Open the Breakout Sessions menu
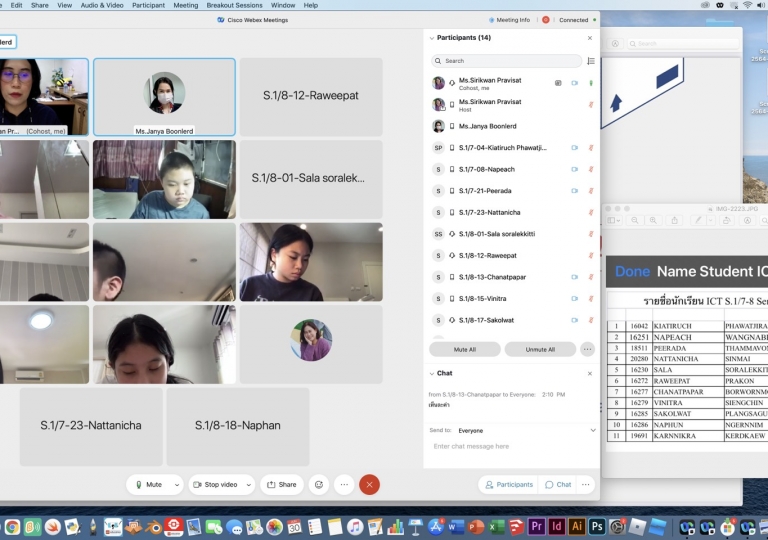768x540 pixels. click(x=235, y=5)
